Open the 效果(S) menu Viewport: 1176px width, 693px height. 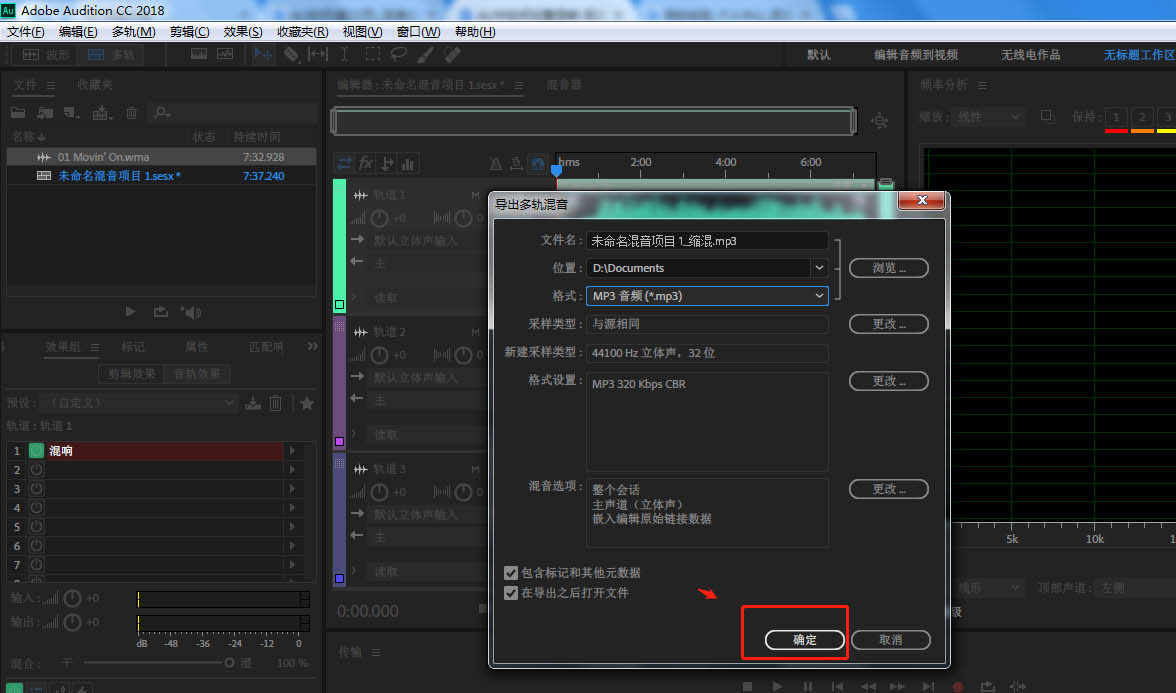pos(243,32)
